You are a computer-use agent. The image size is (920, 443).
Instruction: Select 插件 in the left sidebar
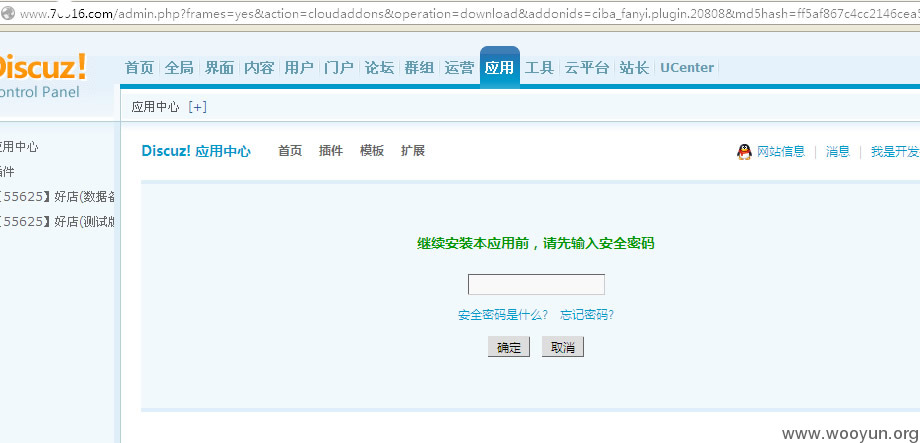point(8,172)
